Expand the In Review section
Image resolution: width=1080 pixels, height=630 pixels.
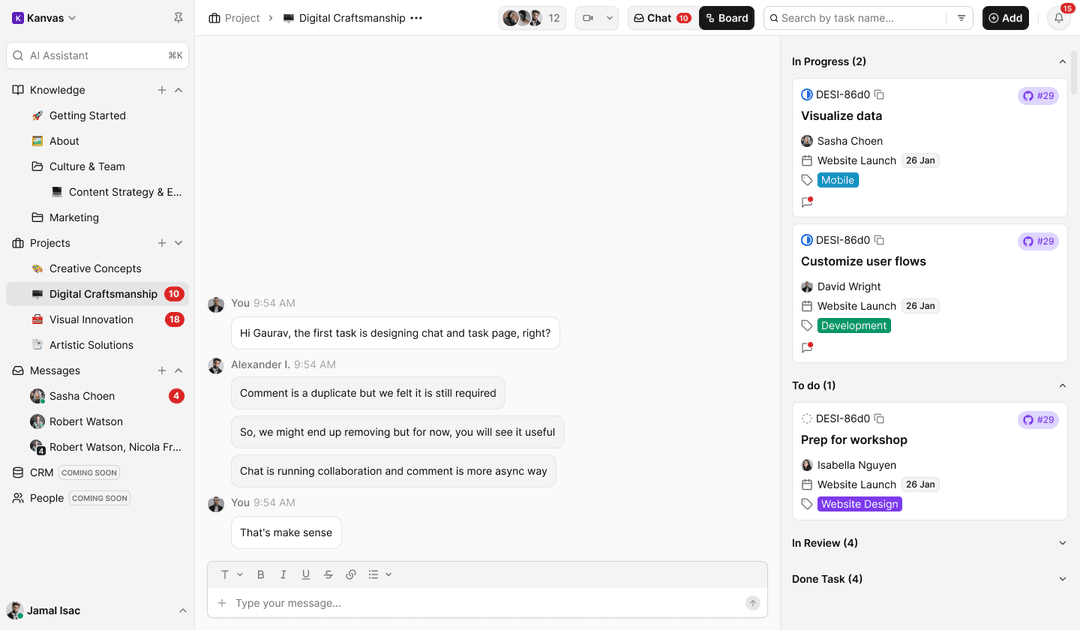[1062, 542]
